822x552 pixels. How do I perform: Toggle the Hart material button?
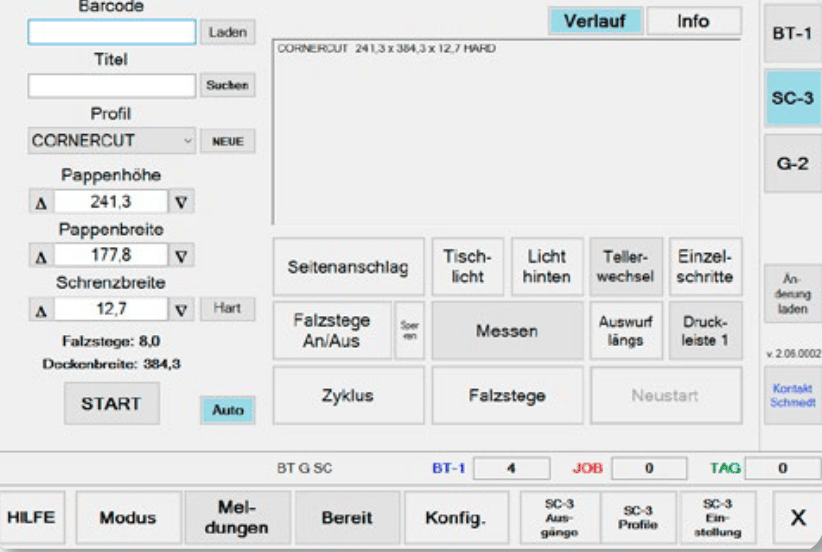(x=227, y=309)
